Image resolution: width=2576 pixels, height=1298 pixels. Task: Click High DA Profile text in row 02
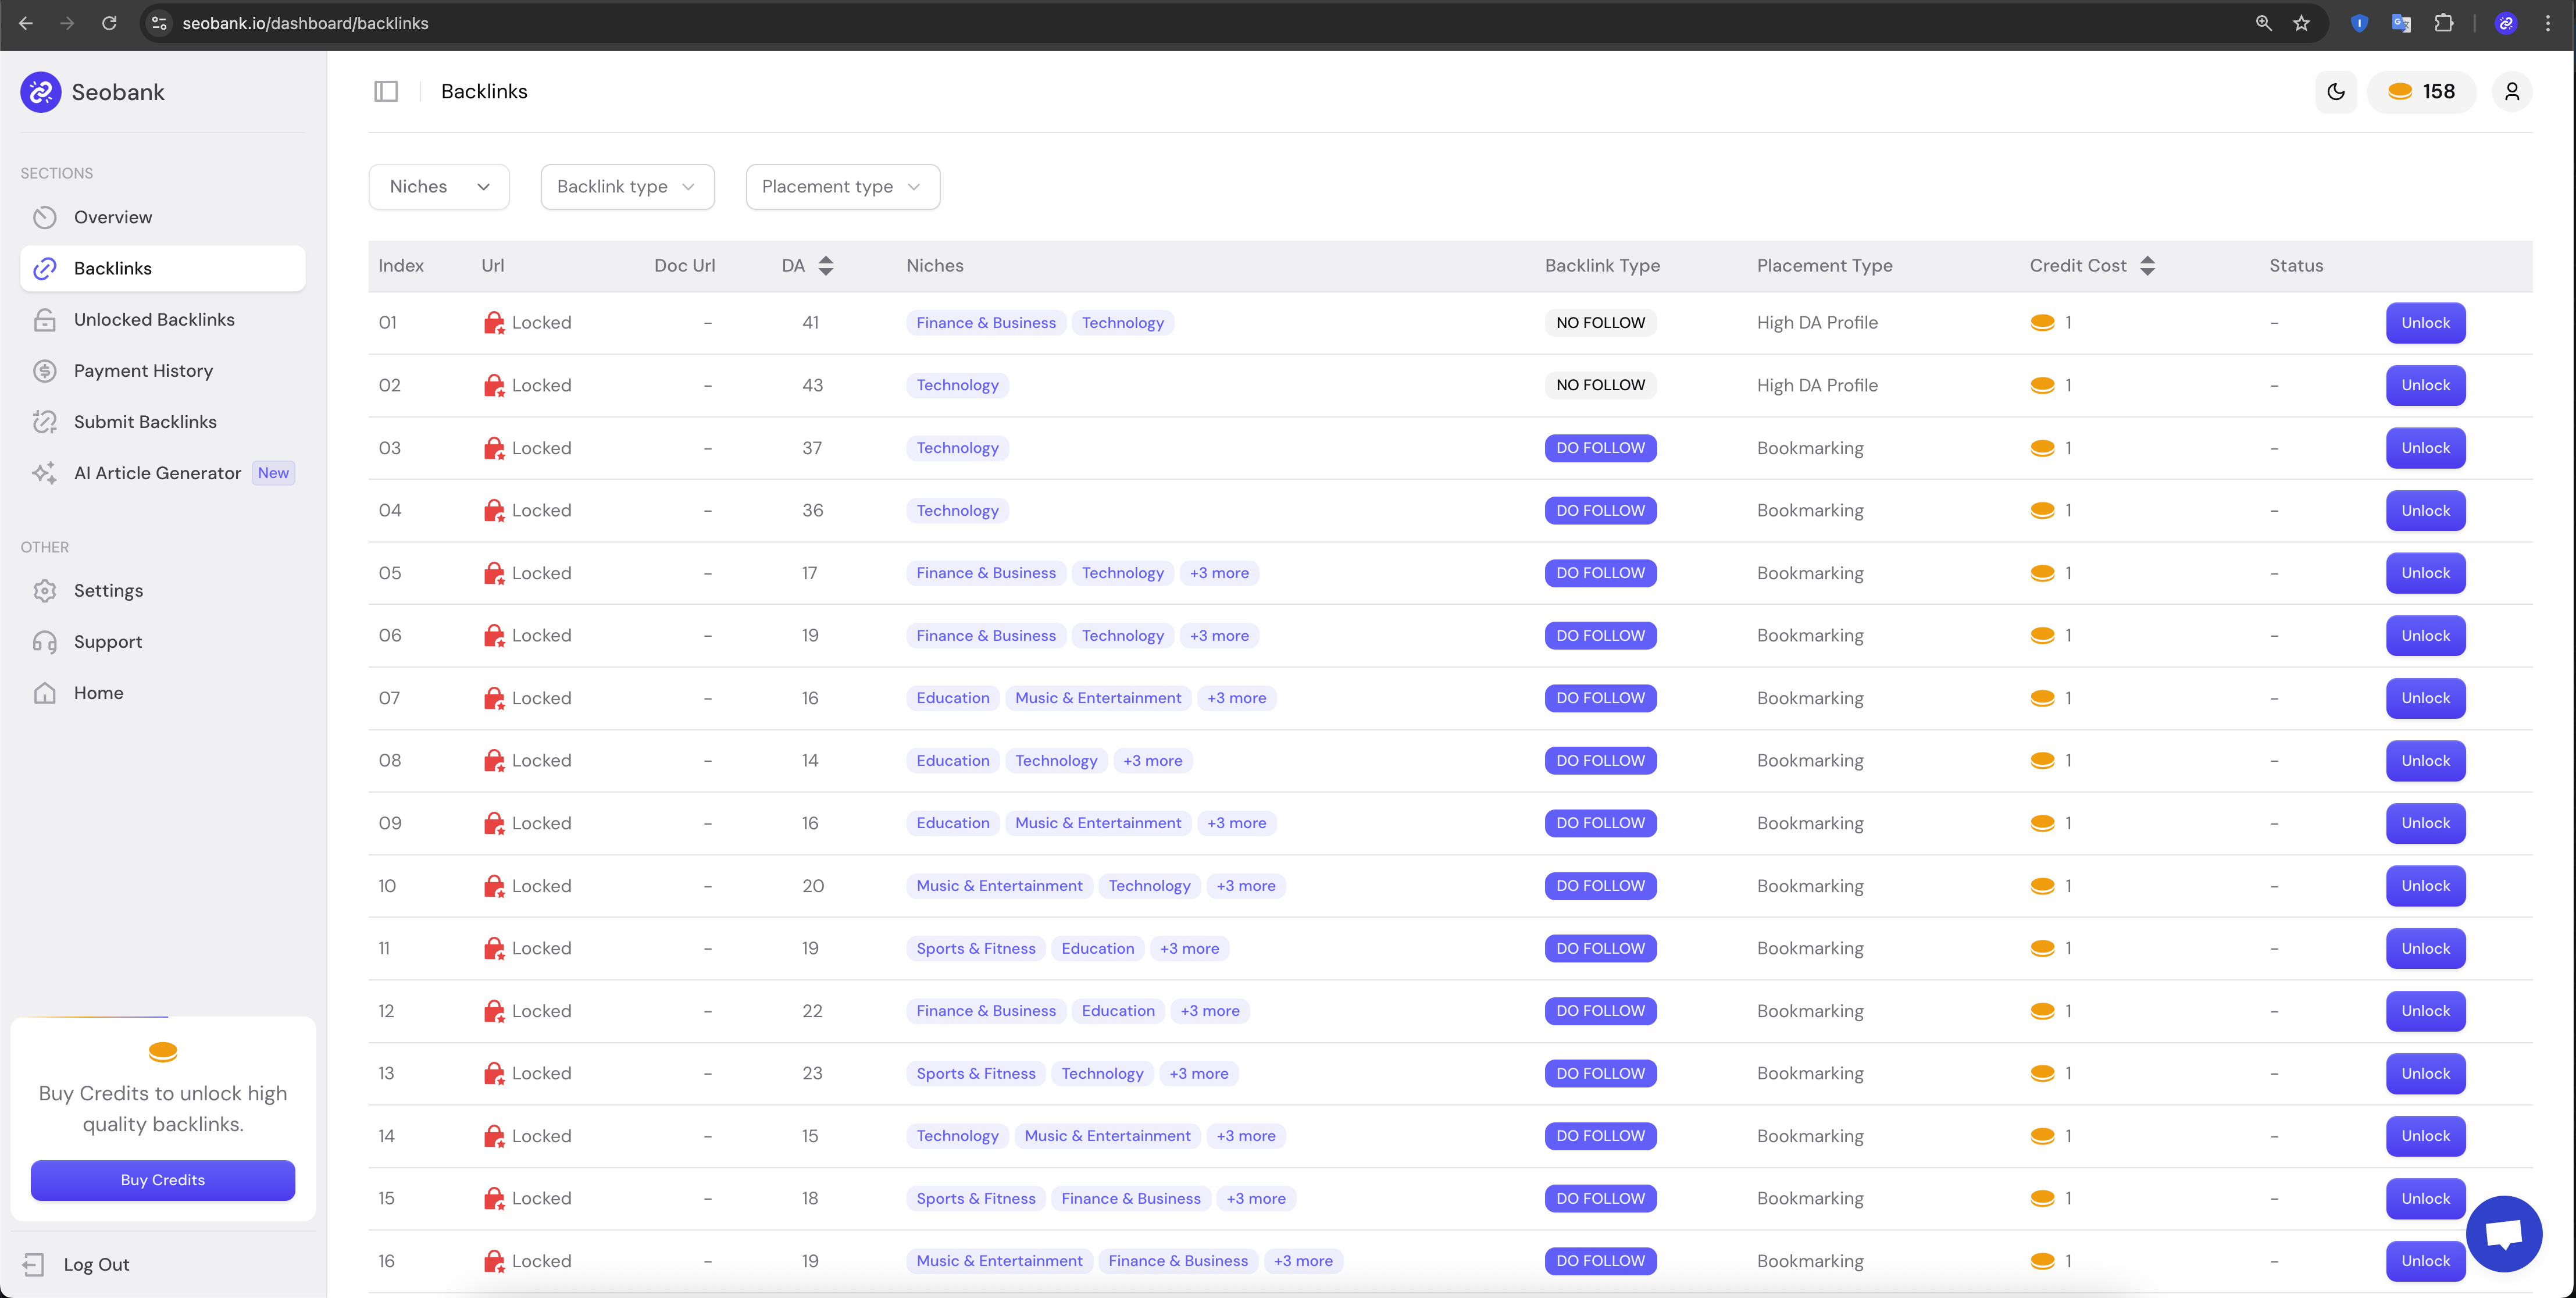pos(1817,385)
